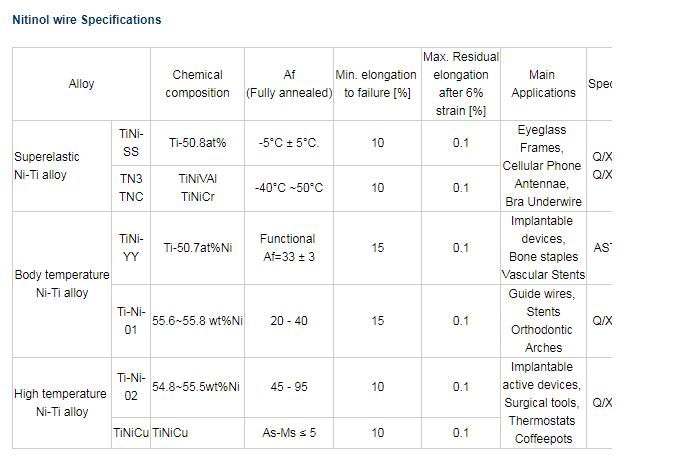Select the TiNiVAl TiNiCr composition cell
The width and height of the screenshot is (689, 463).
pos(197,188)
